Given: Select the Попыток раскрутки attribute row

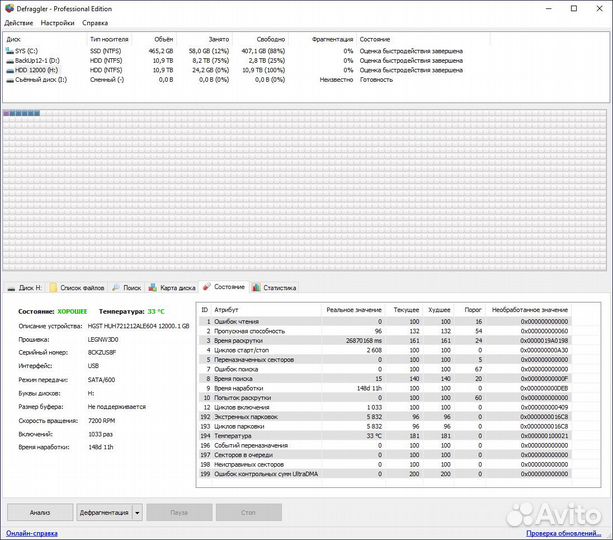Looking at the screenshot, I should pos(385,398).
